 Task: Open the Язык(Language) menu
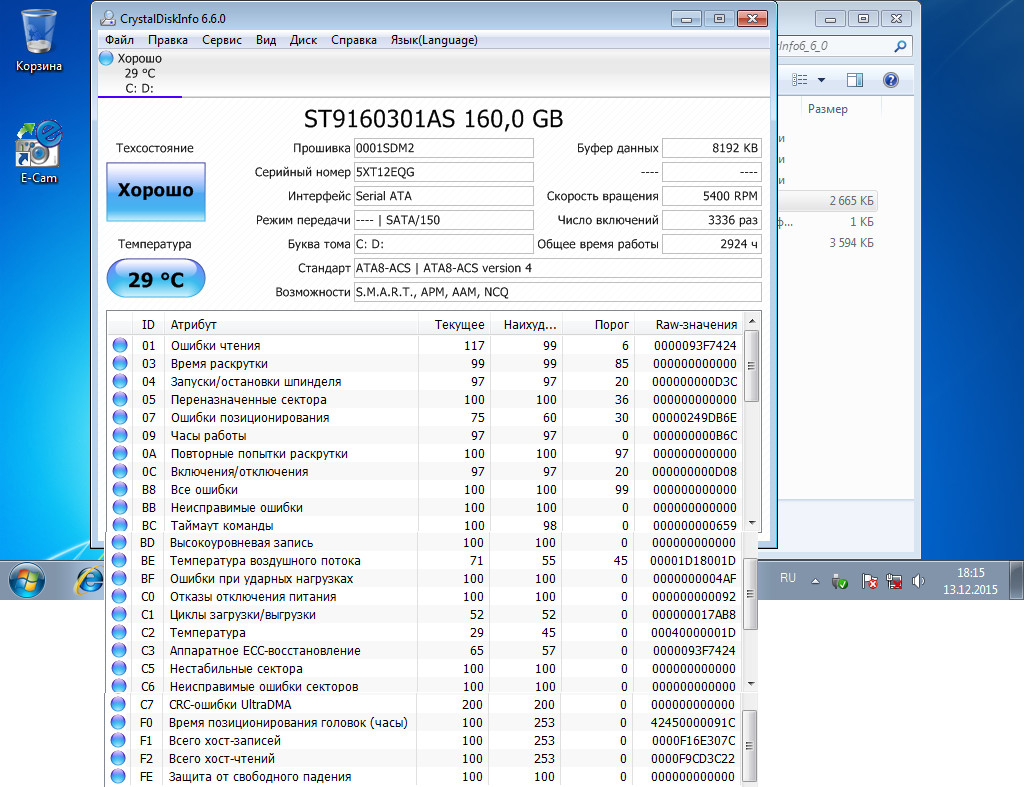tap(433, 40)
